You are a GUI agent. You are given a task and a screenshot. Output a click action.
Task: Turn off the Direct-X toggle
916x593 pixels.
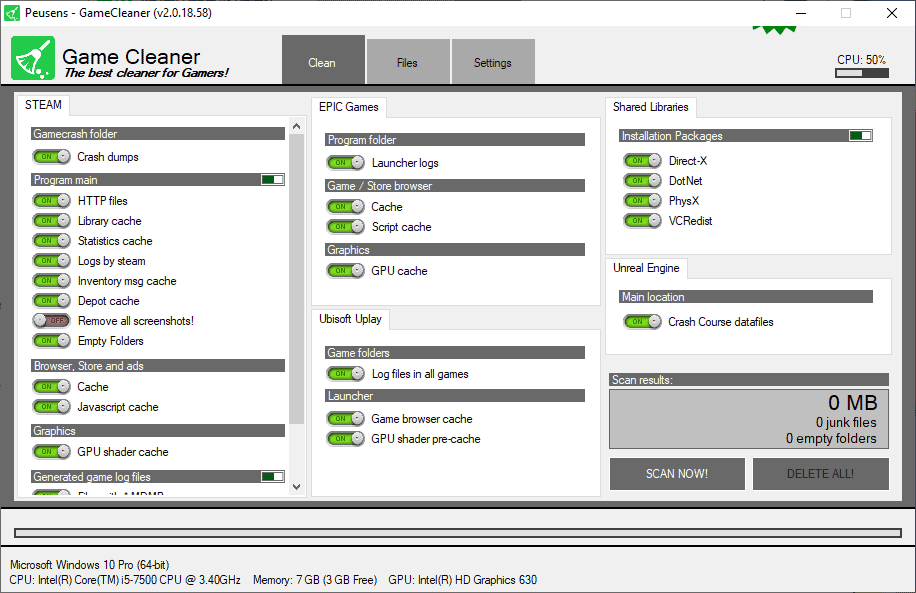tap(642, 160)
